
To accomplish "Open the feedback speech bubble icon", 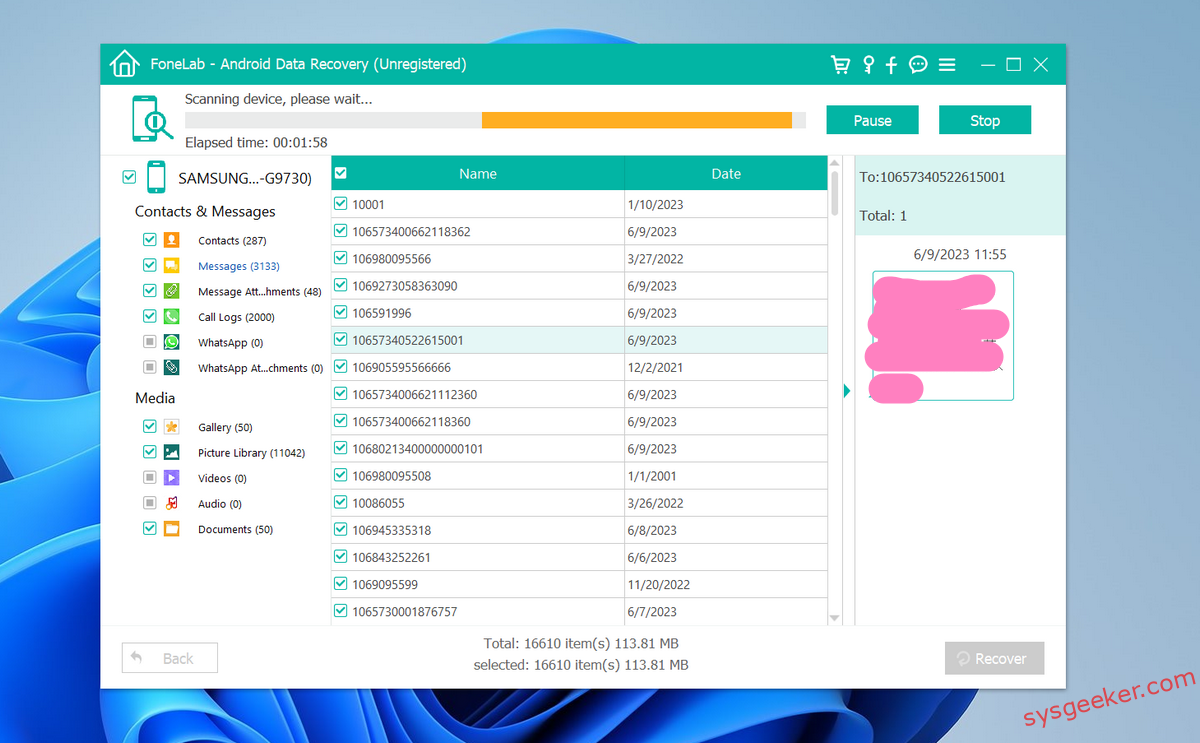I will point(918,64).
